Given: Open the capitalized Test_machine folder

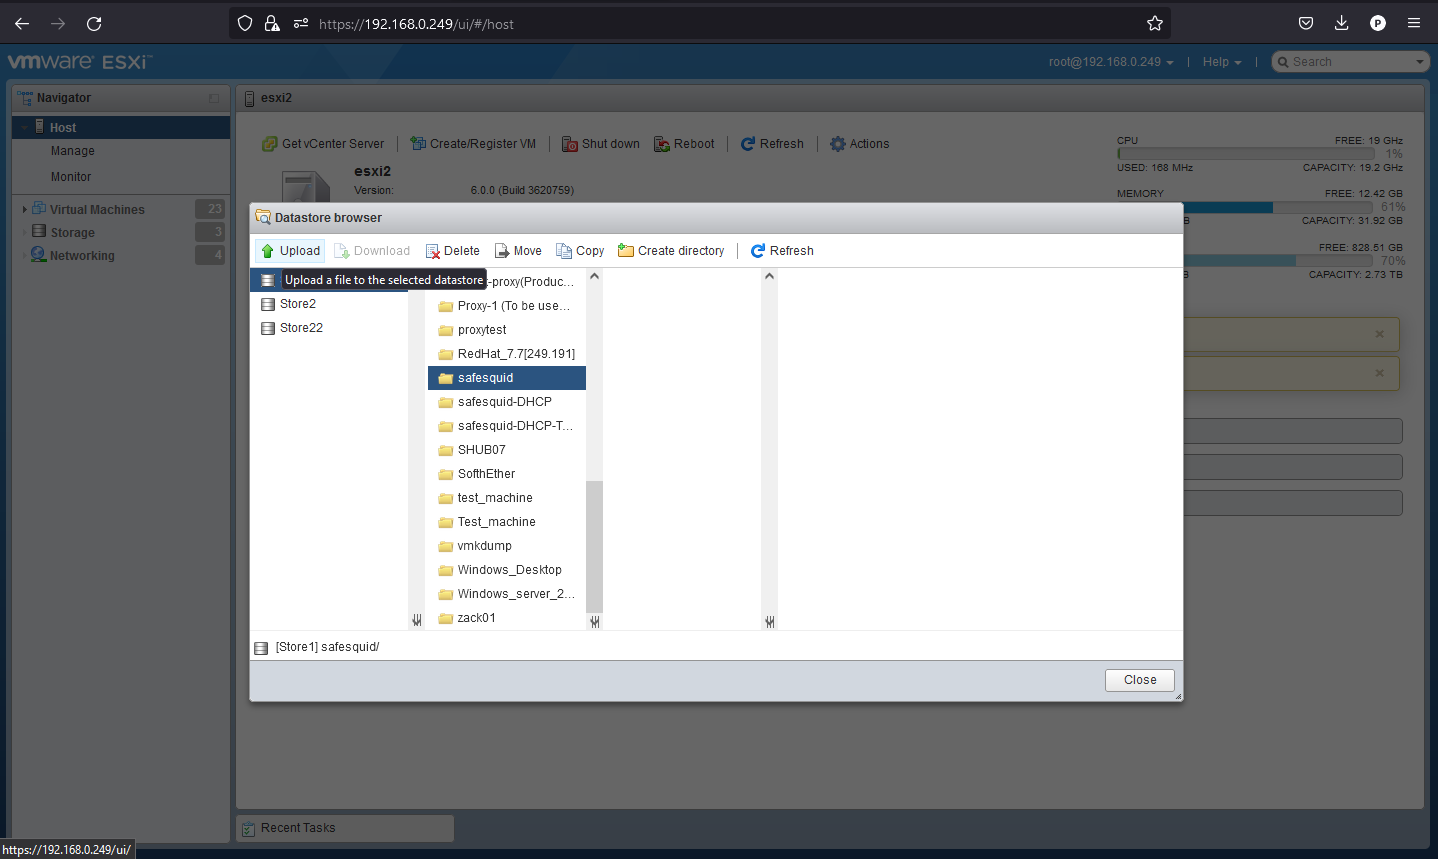Looking at the screenshot, I should tap(507, 522).
